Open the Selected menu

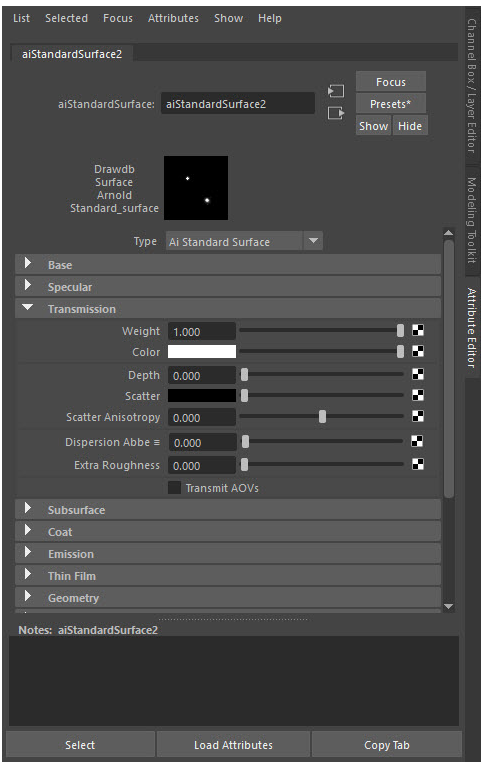pos(66,18)
